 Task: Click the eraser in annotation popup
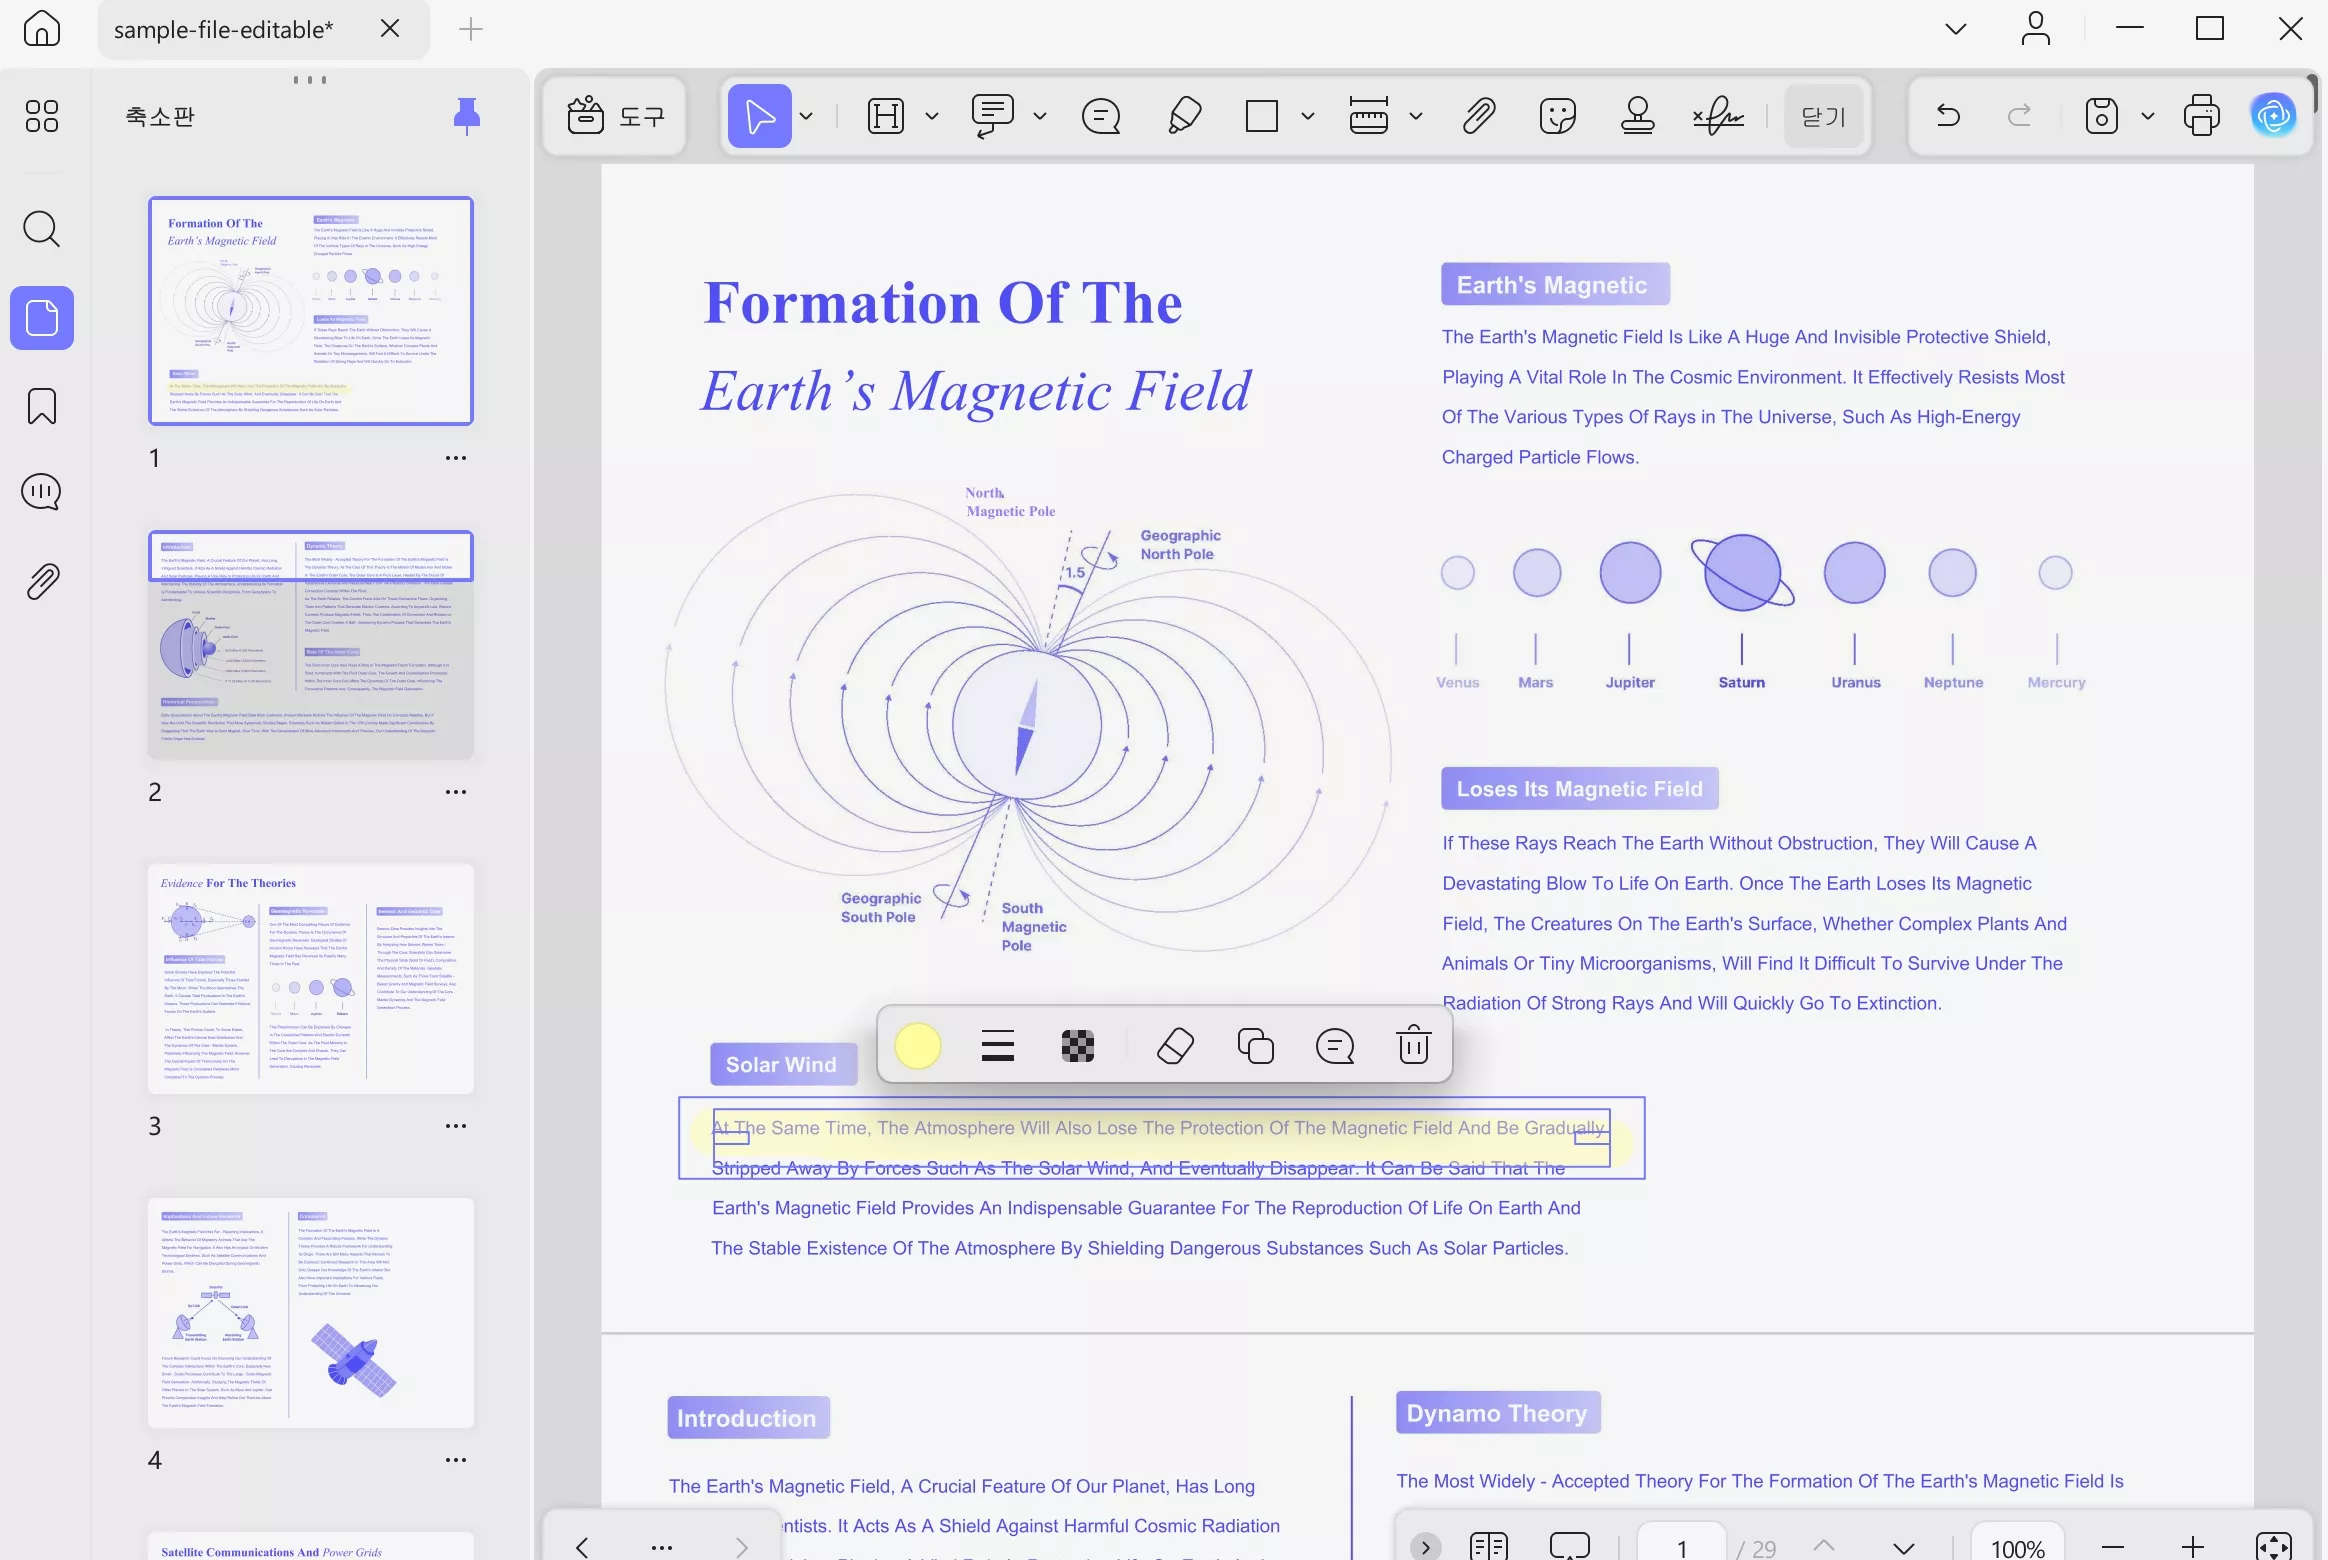(1175, 1046)
